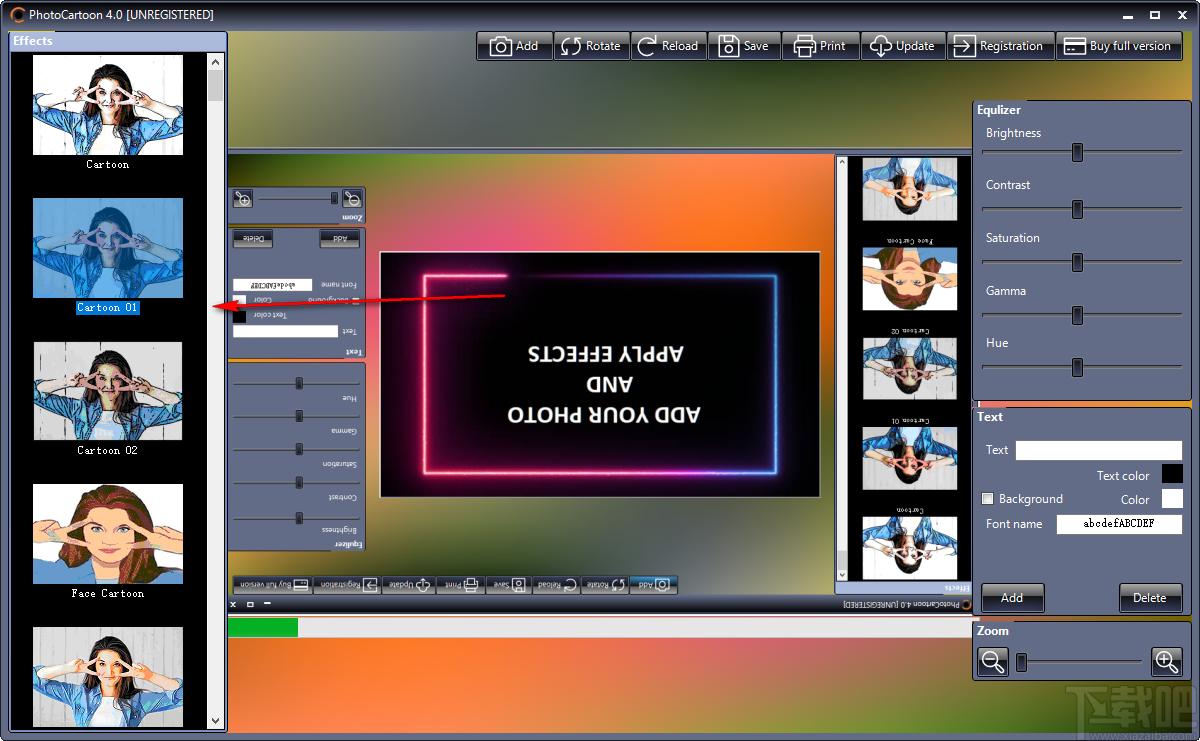
Task: Click the Effects list scroll up arrow
Action: (x=215, y=61)
